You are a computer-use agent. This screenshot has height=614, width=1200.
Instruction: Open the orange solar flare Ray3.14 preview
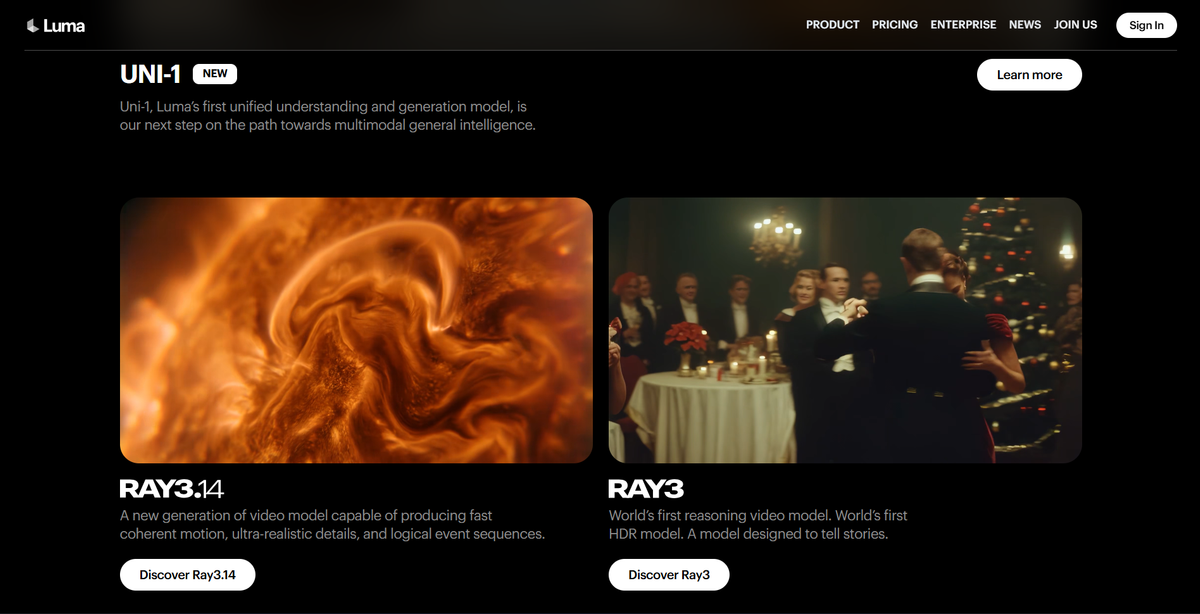(356, 330)
